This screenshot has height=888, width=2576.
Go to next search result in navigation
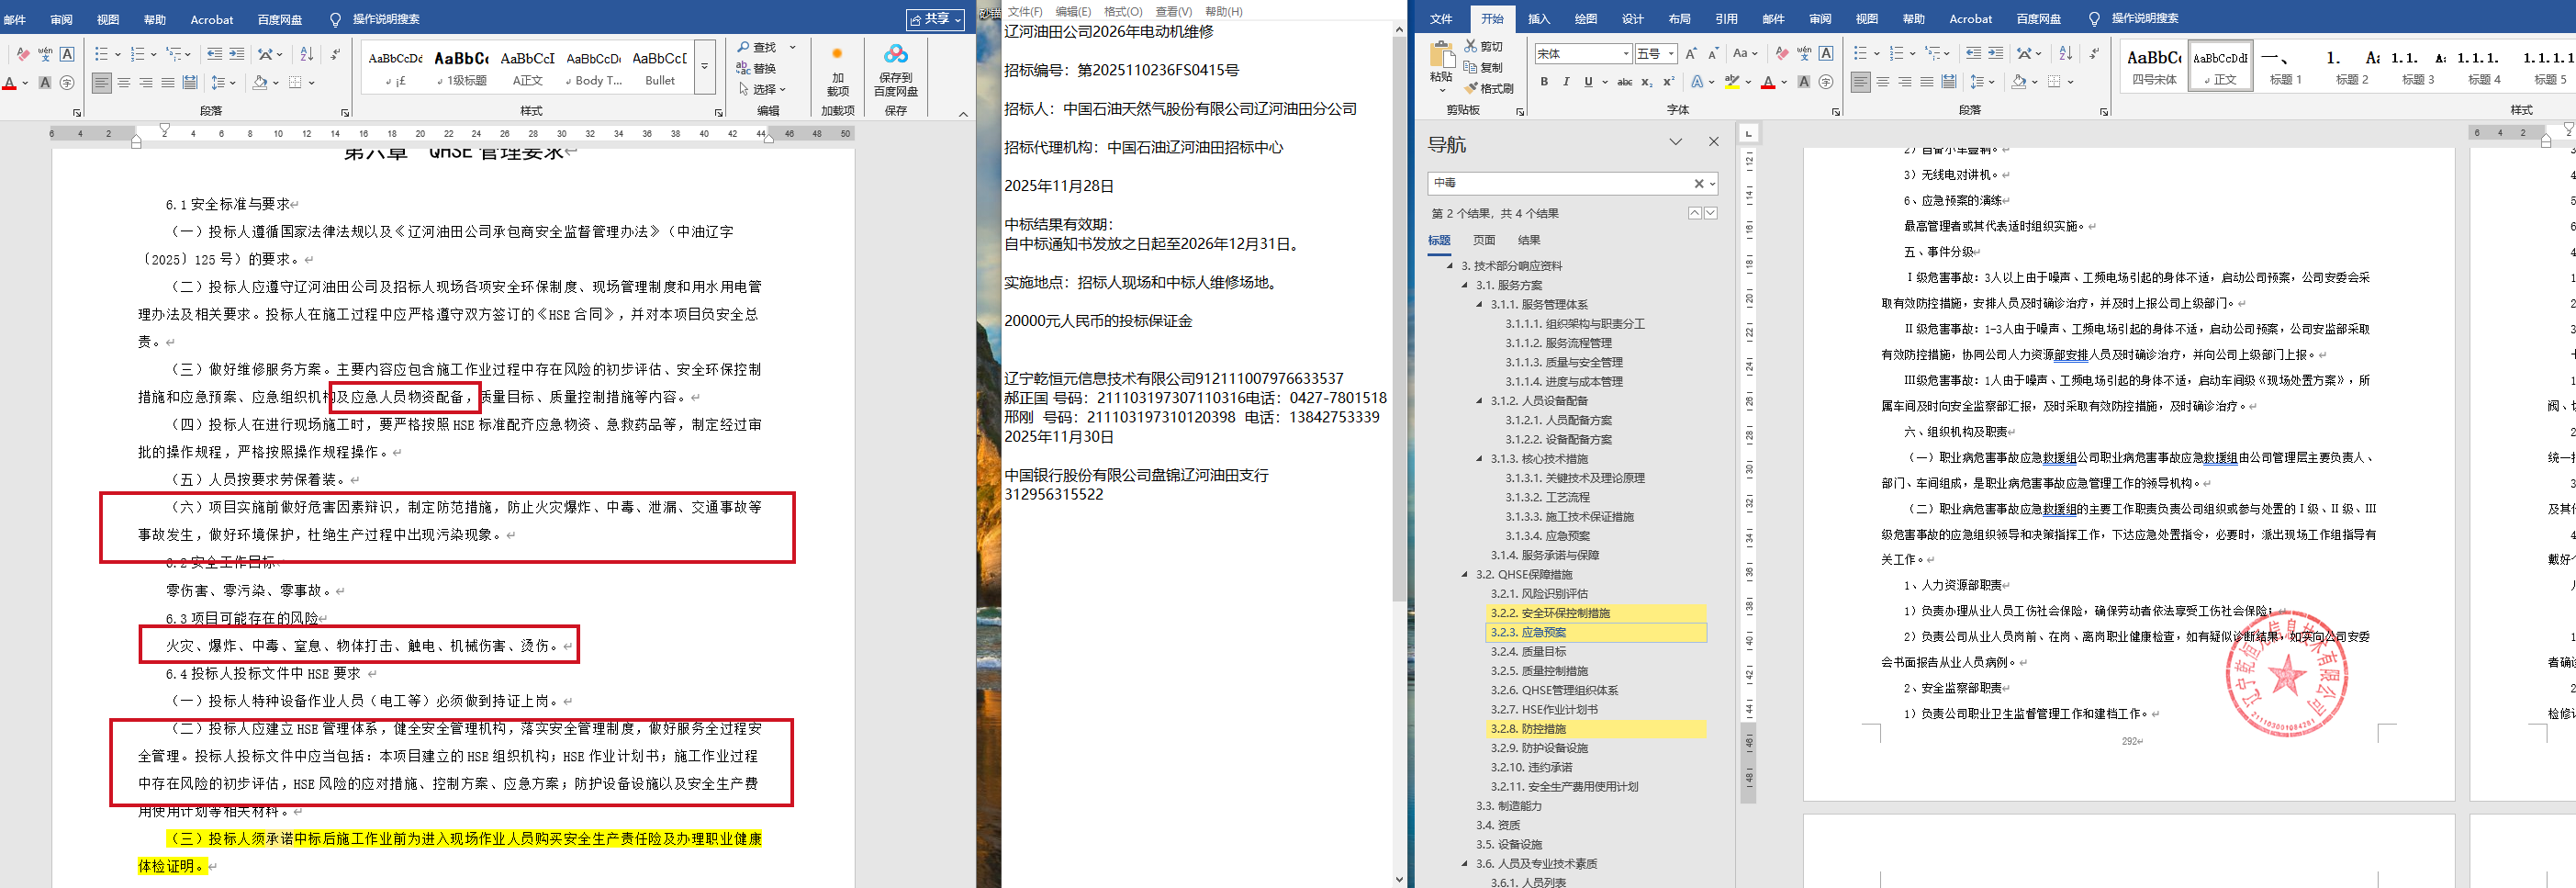point(1711,213)
